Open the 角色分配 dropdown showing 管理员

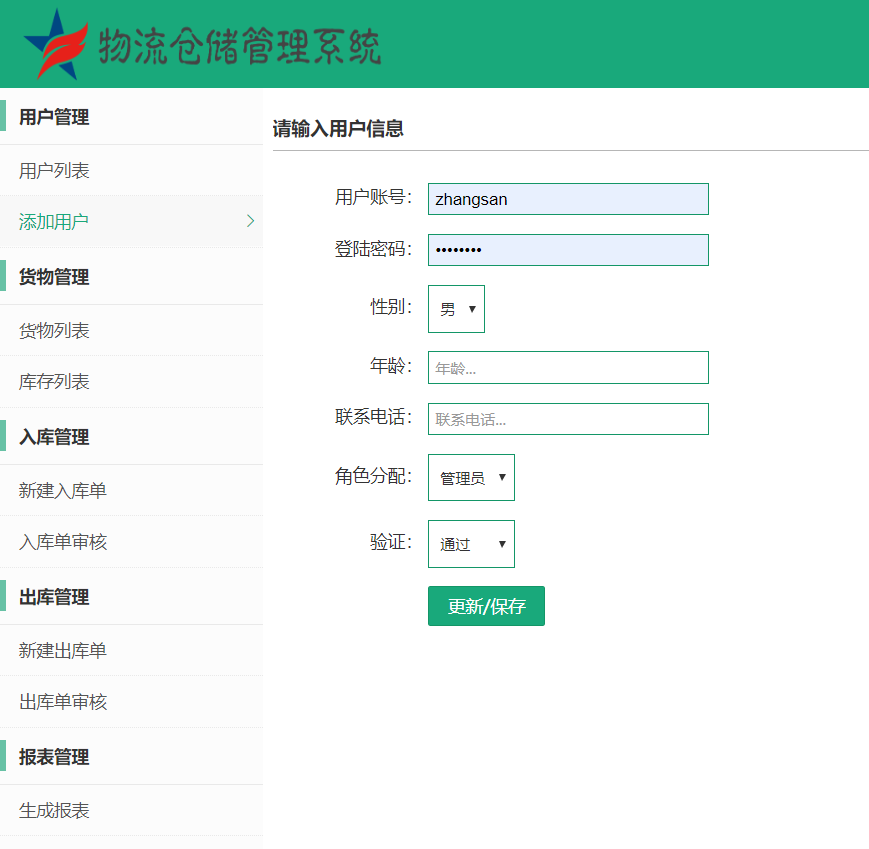(471, 478)
